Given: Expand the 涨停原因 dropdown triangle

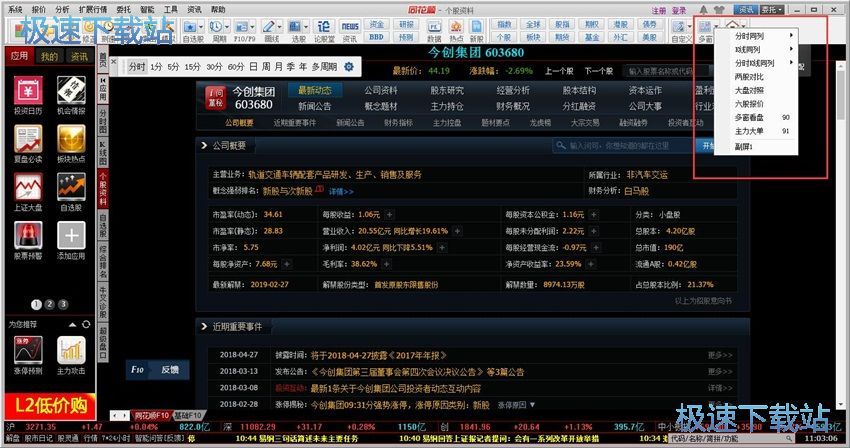Looking at the screenshot, I should pos(532,405).
